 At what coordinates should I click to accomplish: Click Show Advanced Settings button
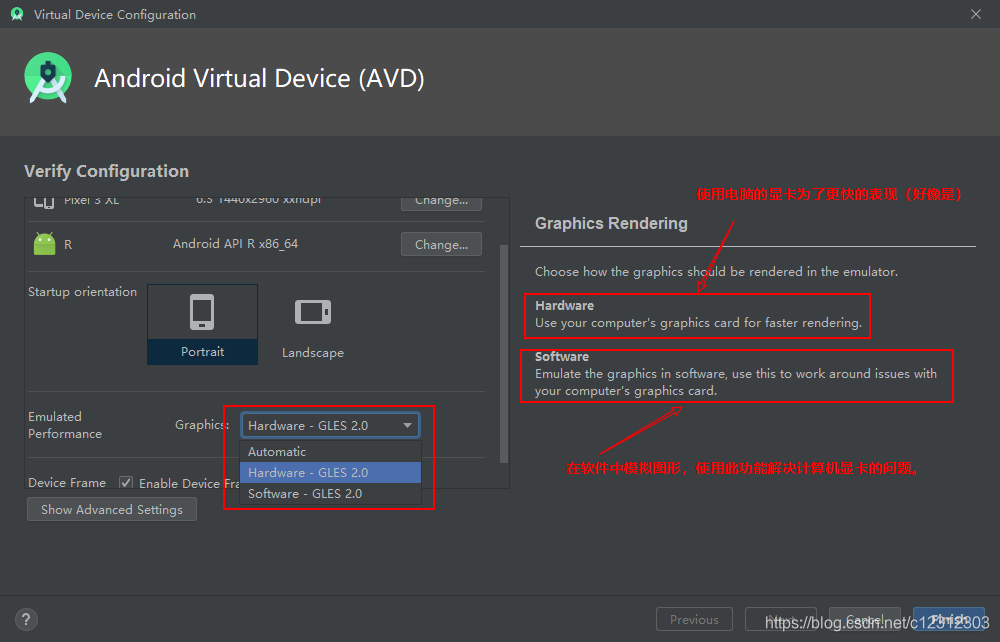coord(112,509)
